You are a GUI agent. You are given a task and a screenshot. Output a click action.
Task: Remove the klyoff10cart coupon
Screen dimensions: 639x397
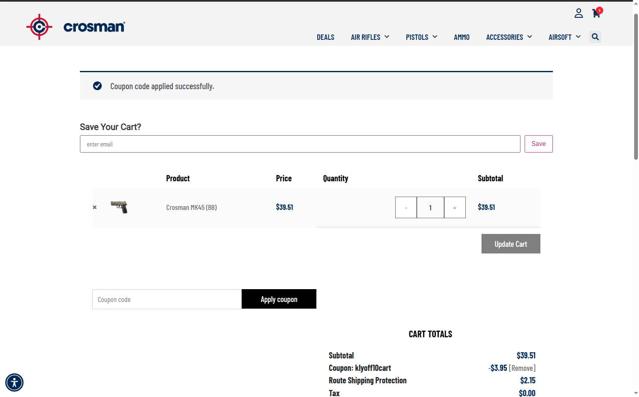522,368
